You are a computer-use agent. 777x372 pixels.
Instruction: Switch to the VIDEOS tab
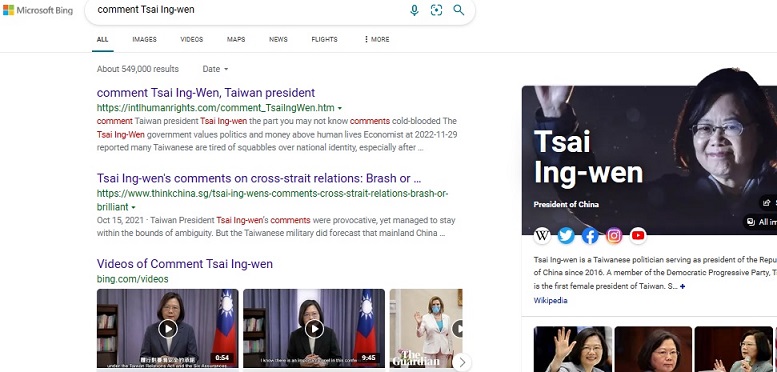[192, 40]
